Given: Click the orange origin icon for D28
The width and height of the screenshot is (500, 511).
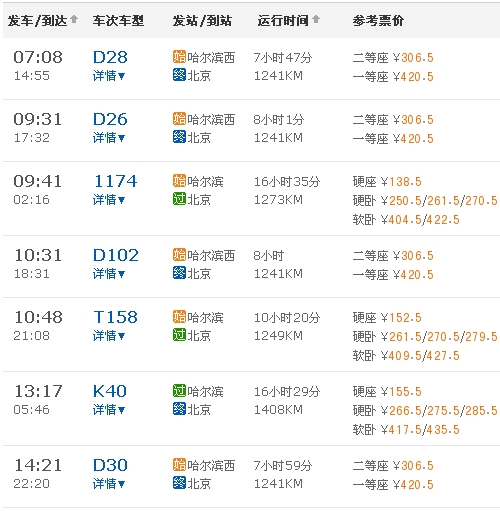Looking at the screenshot, I should 179,57.
